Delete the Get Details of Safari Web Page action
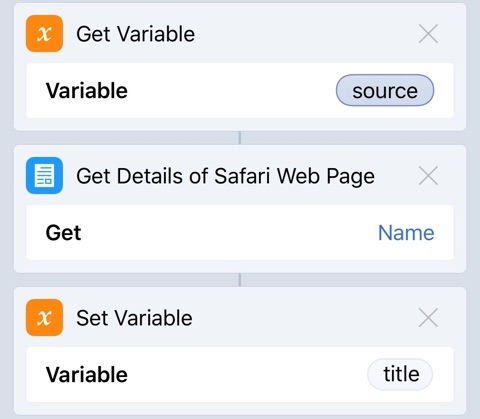This screenshot has height=419, width=480. (x=428, y=176)
